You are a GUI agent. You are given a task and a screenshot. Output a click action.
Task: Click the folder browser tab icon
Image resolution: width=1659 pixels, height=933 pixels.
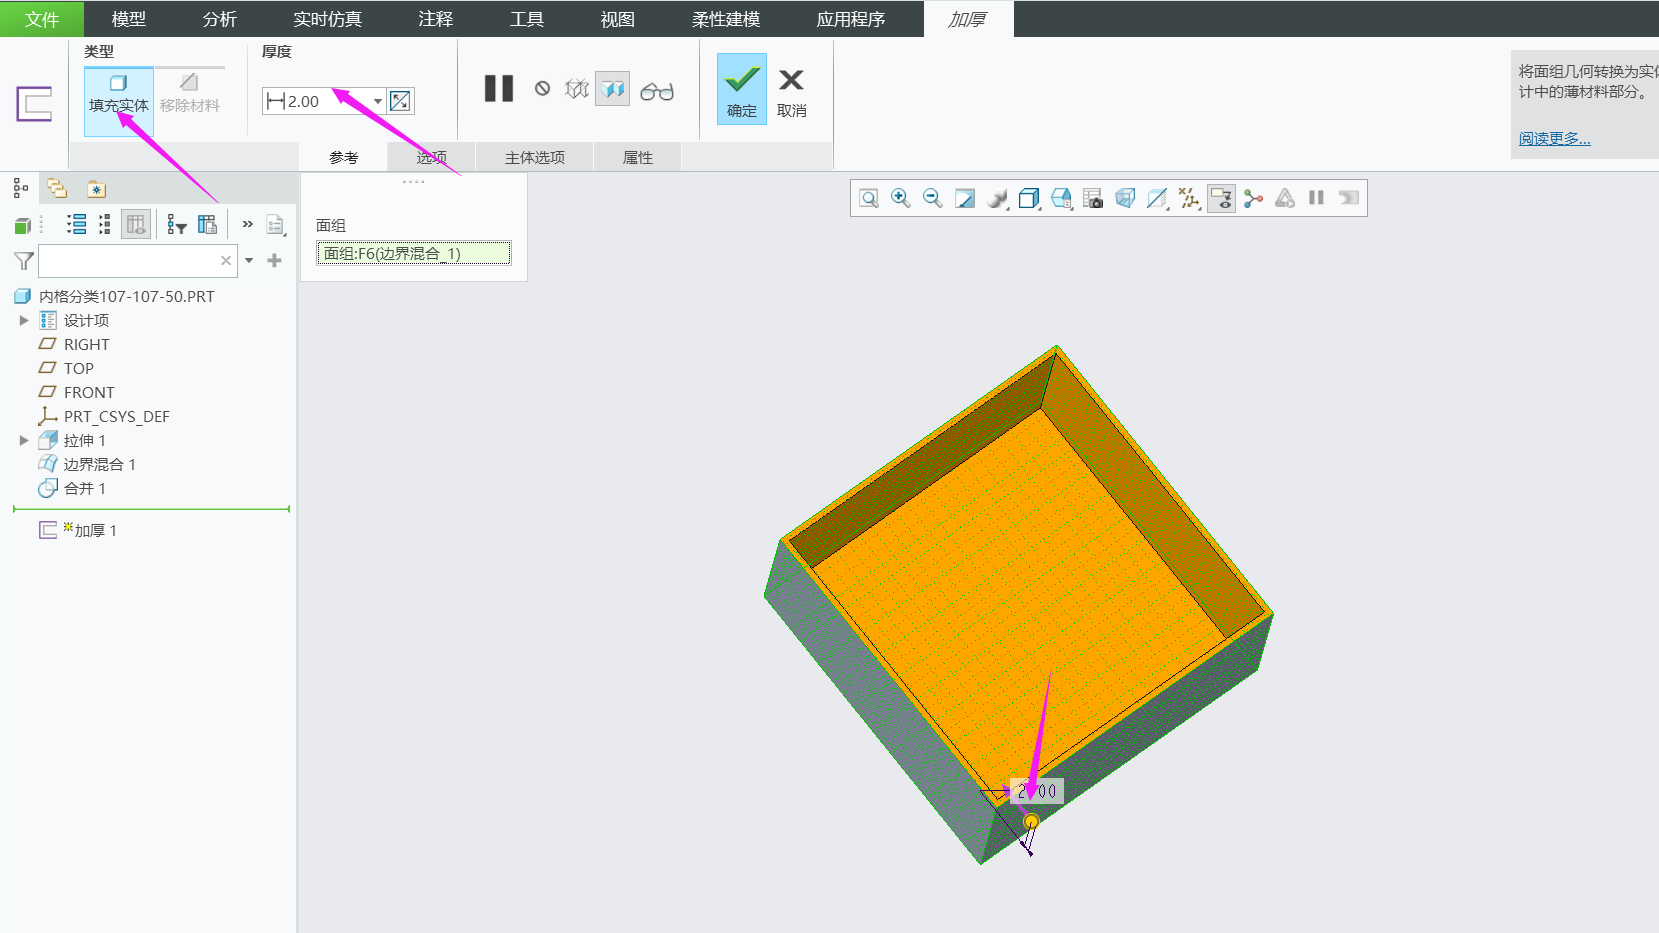pos(57,189)
